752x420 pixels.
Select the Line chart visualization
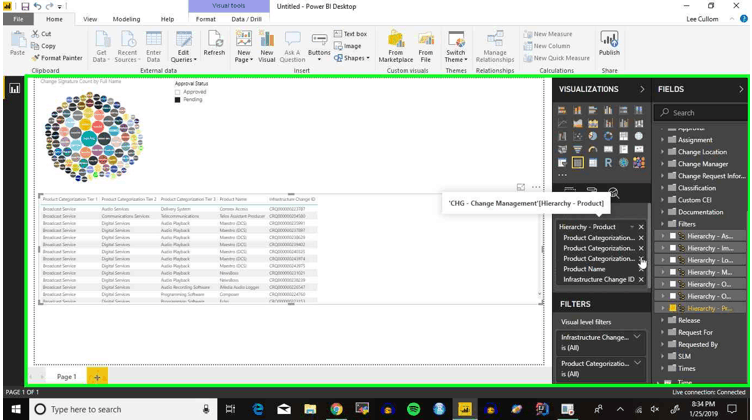[562, 124]
